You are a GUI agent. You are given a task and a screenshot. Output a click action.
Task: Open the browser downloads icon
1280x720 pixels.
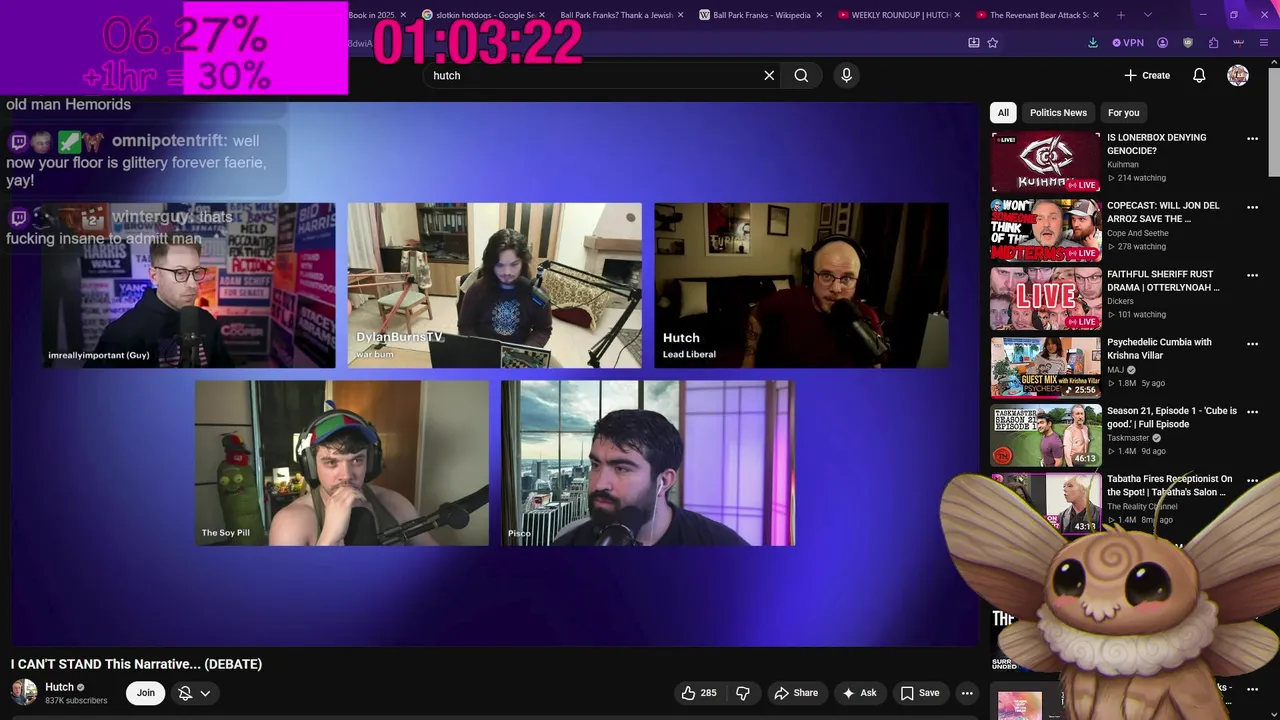1093,43
